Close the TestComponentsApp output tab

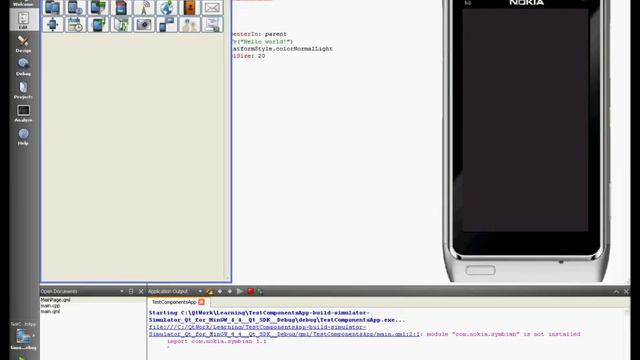pos(202,302)
